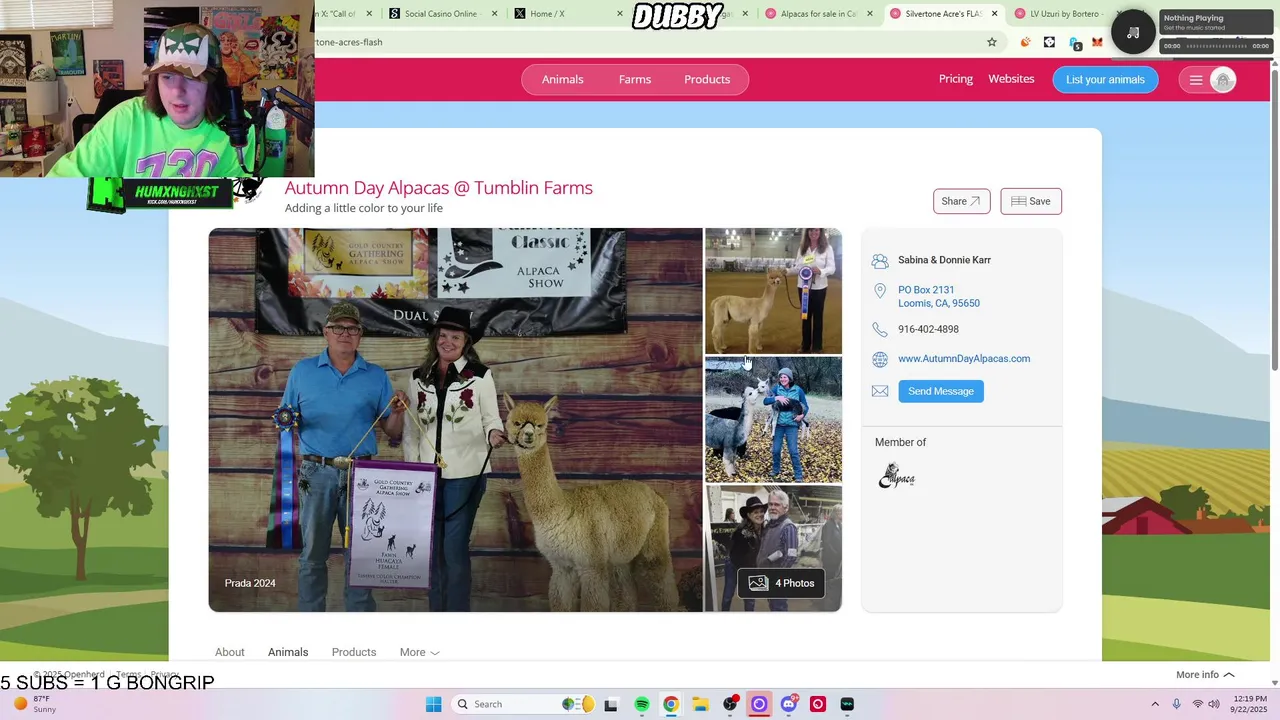This screenshot has width=1280, height=720.
Task: Bookmark this page with the star icon
Action: click(992, 42)
